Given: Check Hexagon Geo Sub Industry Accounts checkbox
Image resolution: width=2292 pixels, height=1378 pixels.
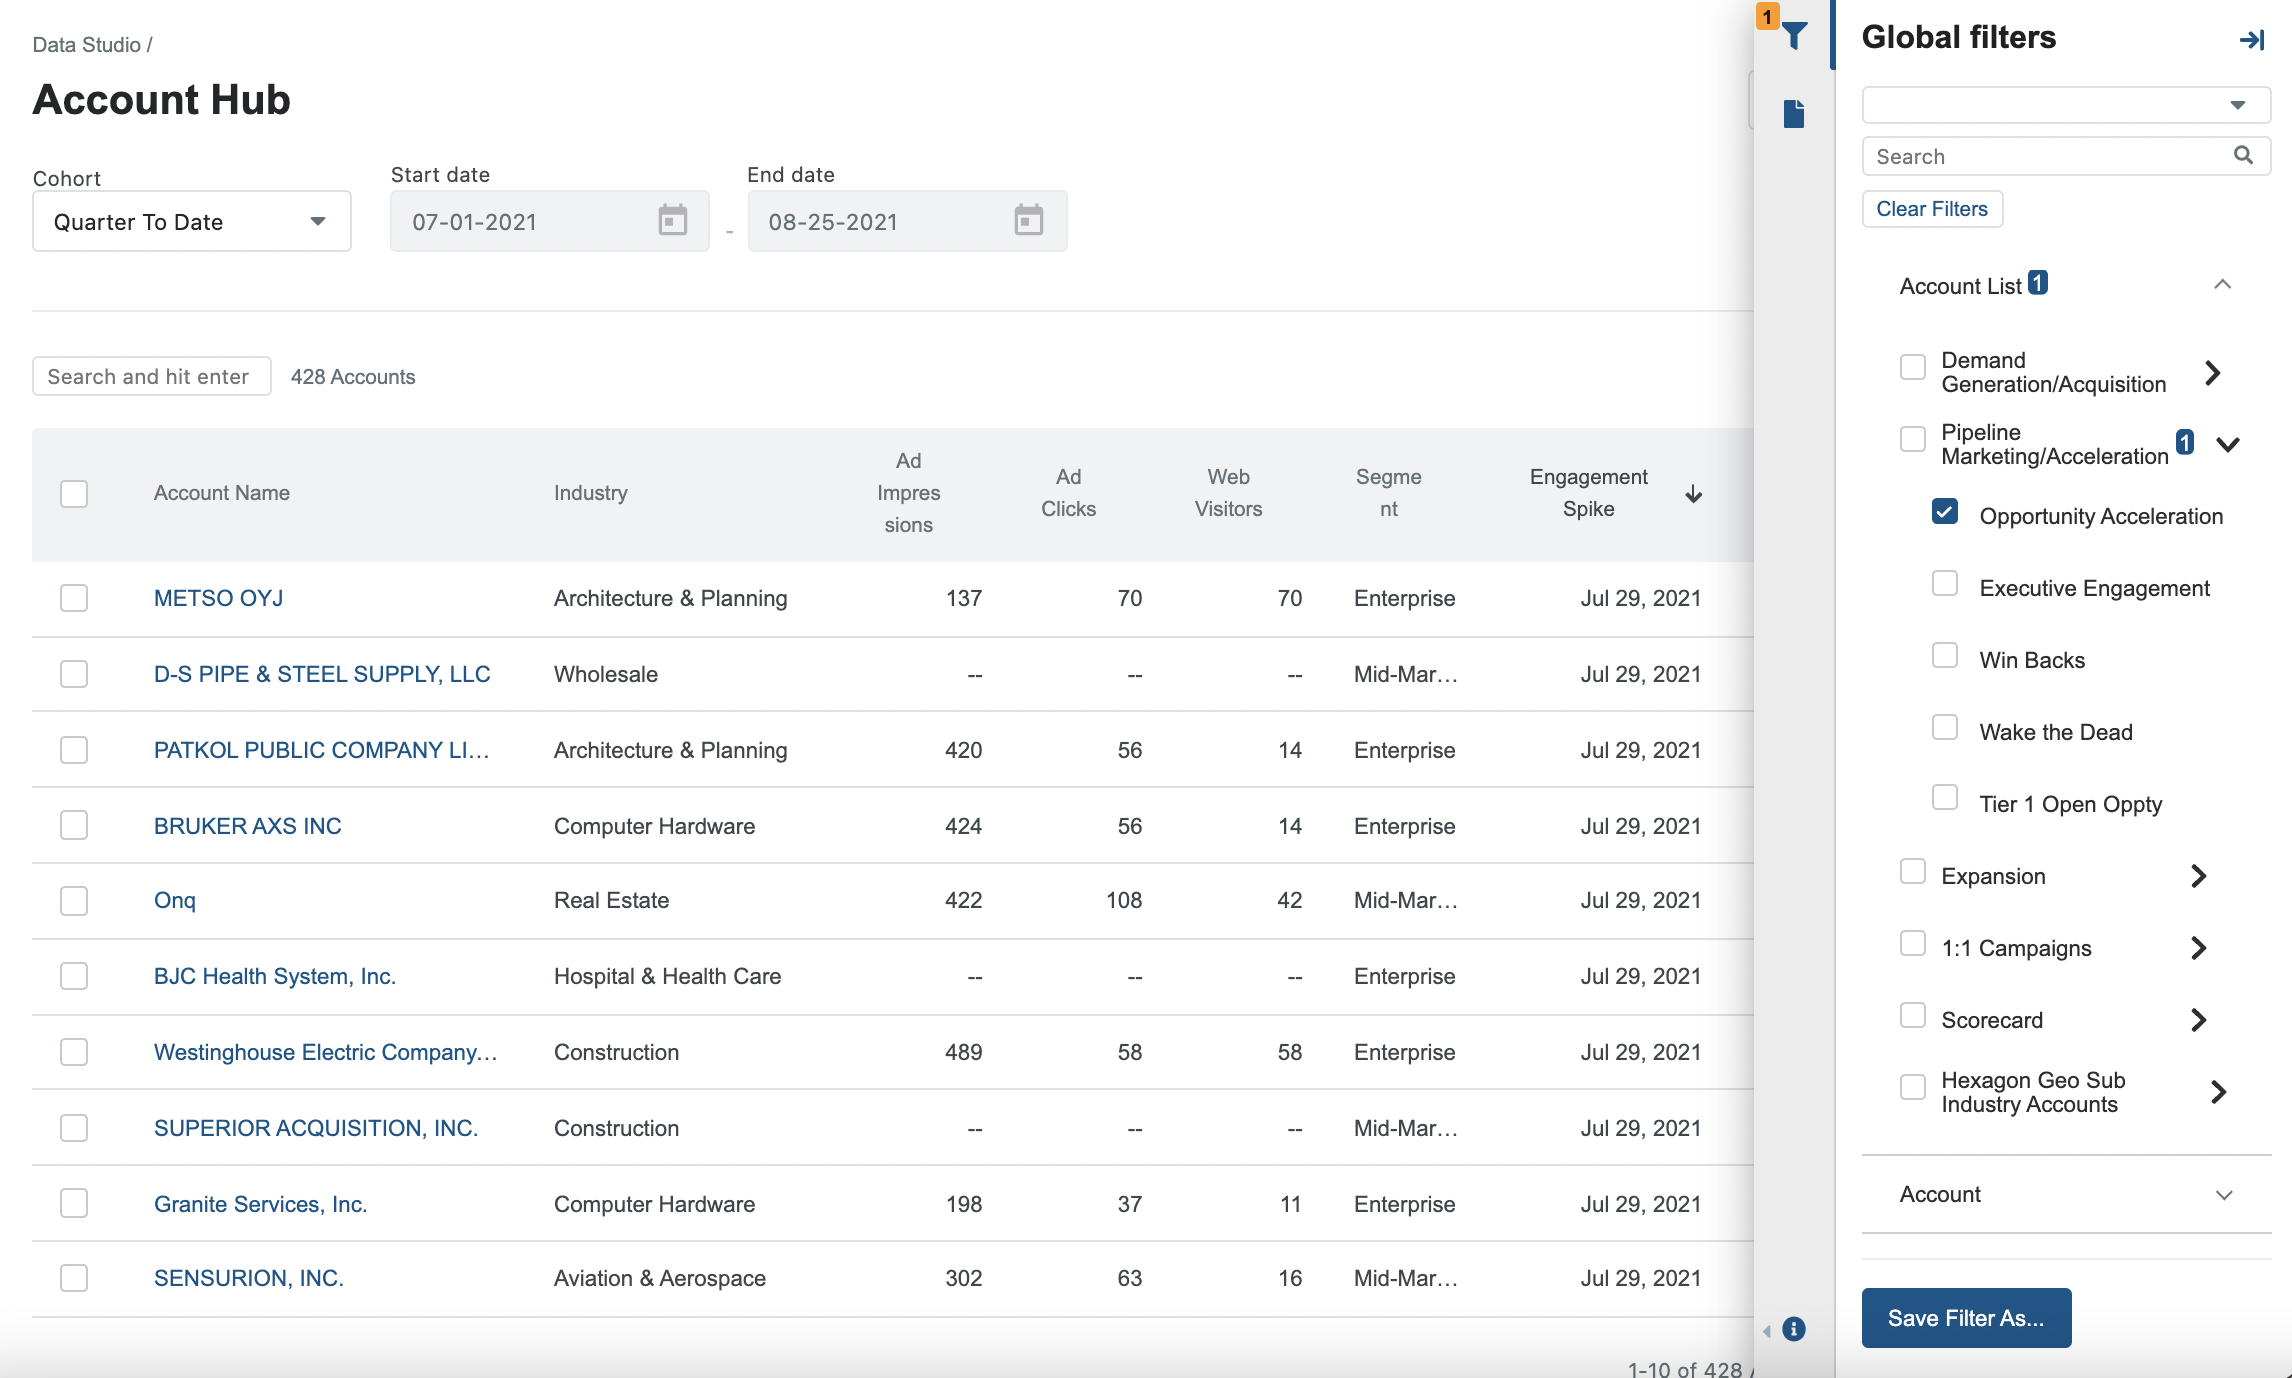Looking at the screenshot, I should click(1913, 1087).
